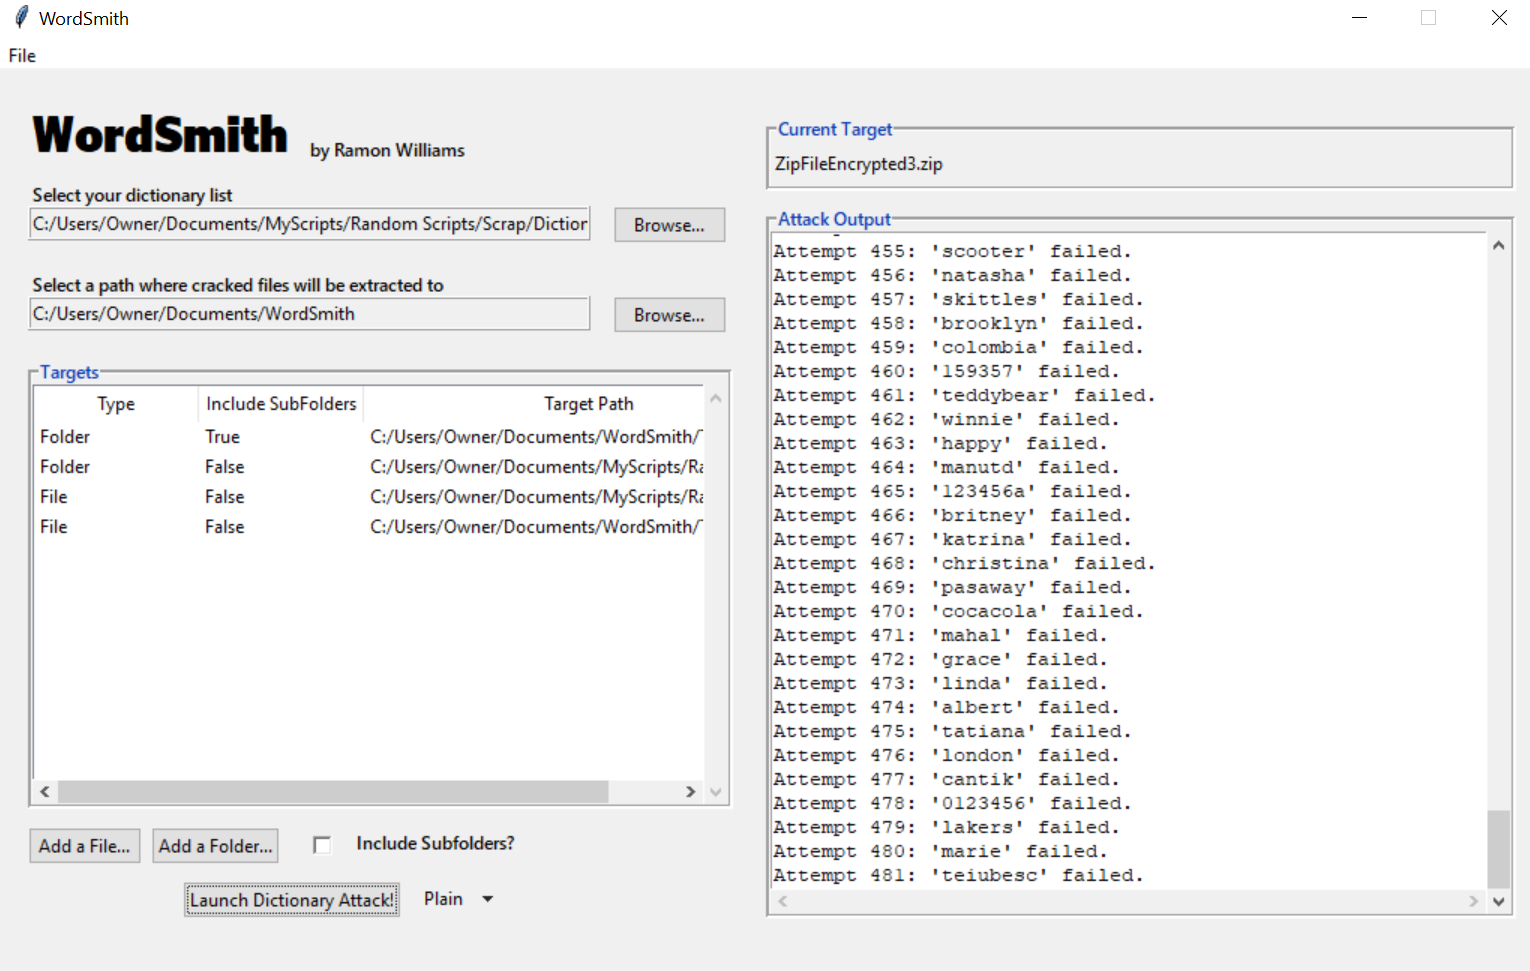The height and width of the screenshot is (971, 1530).
Task: Click up arrow of Targets vertical scrollbar
Action: click(715, 398)
